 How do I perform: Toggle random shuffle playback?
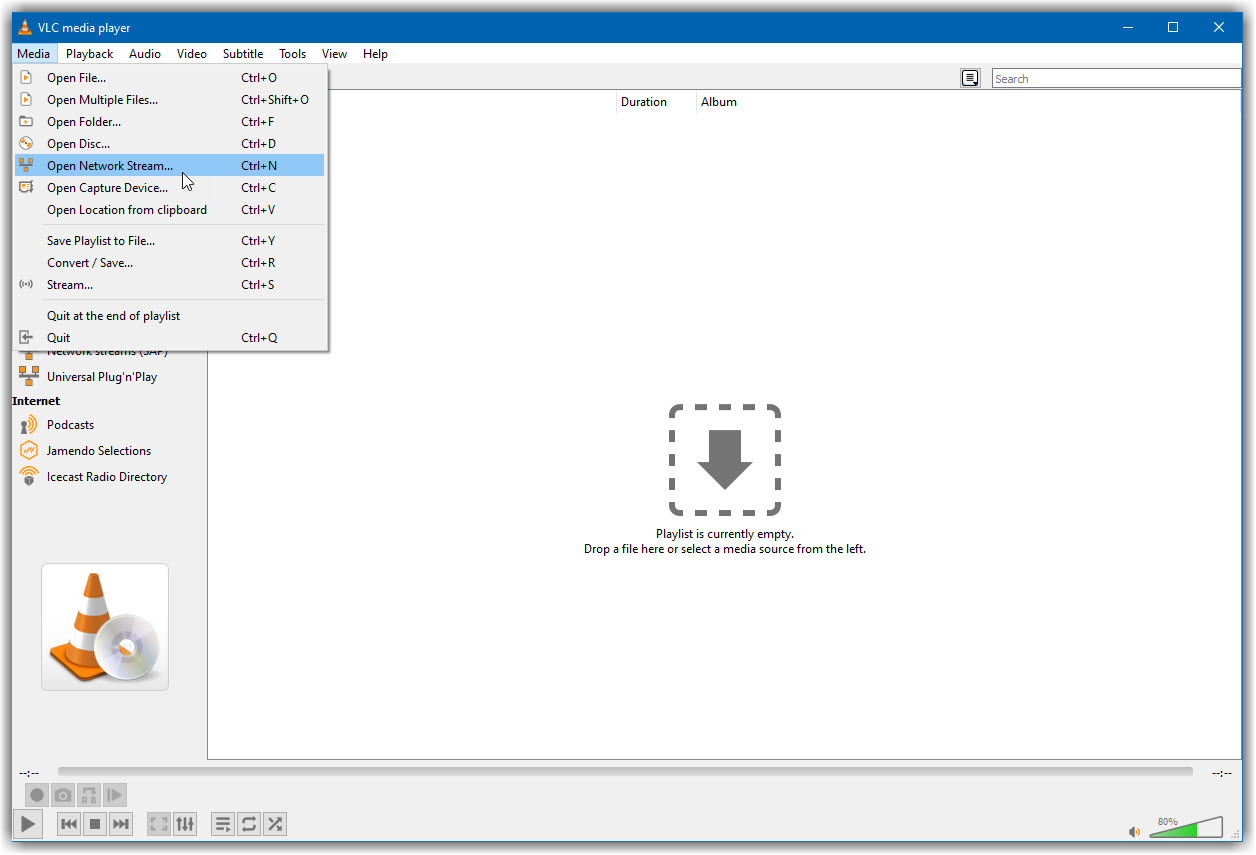[x=275, y=824]
